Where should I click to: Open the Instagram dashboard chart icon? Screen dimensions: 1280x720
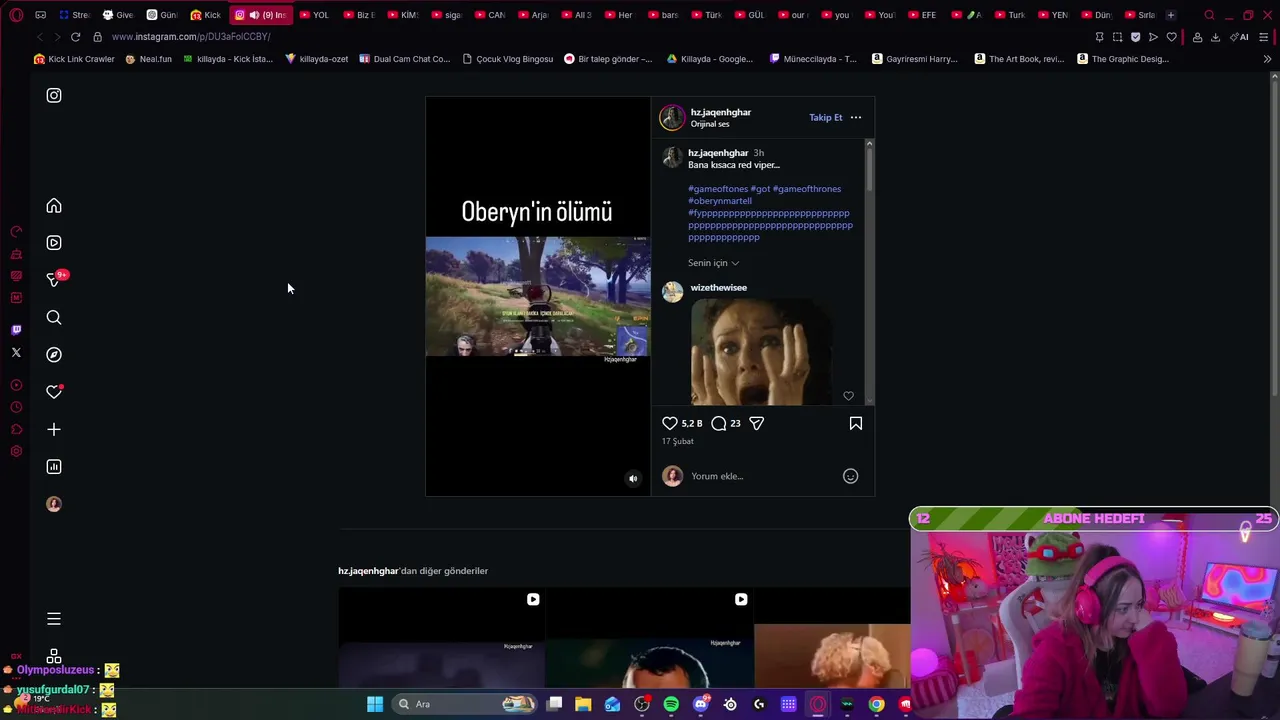(x=54, y=467)
